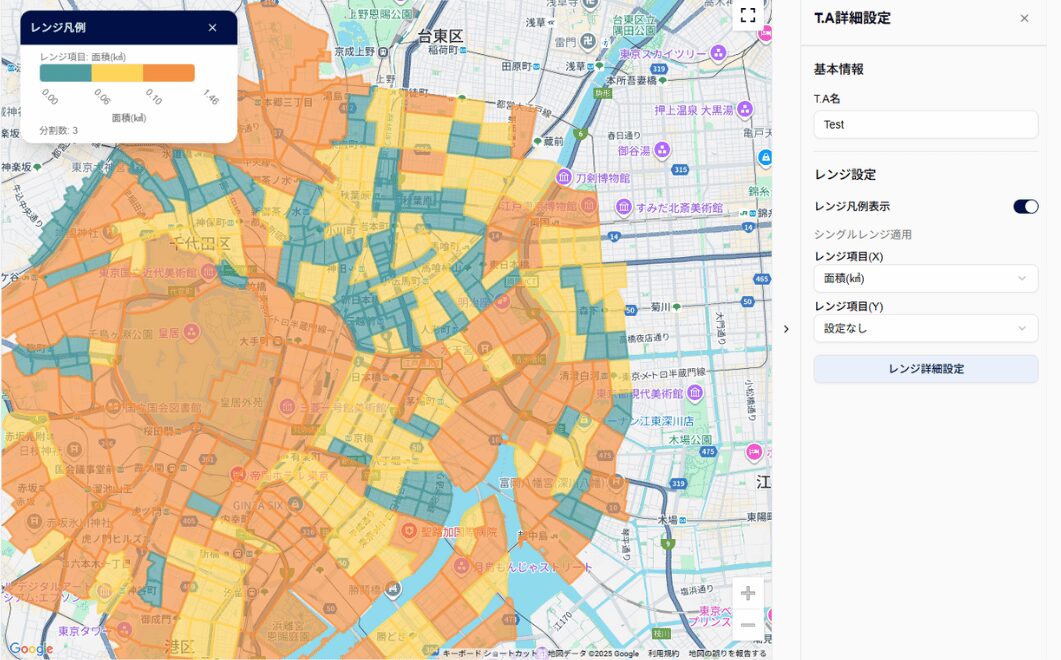The width and height of the screenshot is (1061, 660).
Task: Toggle fullscreen map view
Action: [747, 15]
